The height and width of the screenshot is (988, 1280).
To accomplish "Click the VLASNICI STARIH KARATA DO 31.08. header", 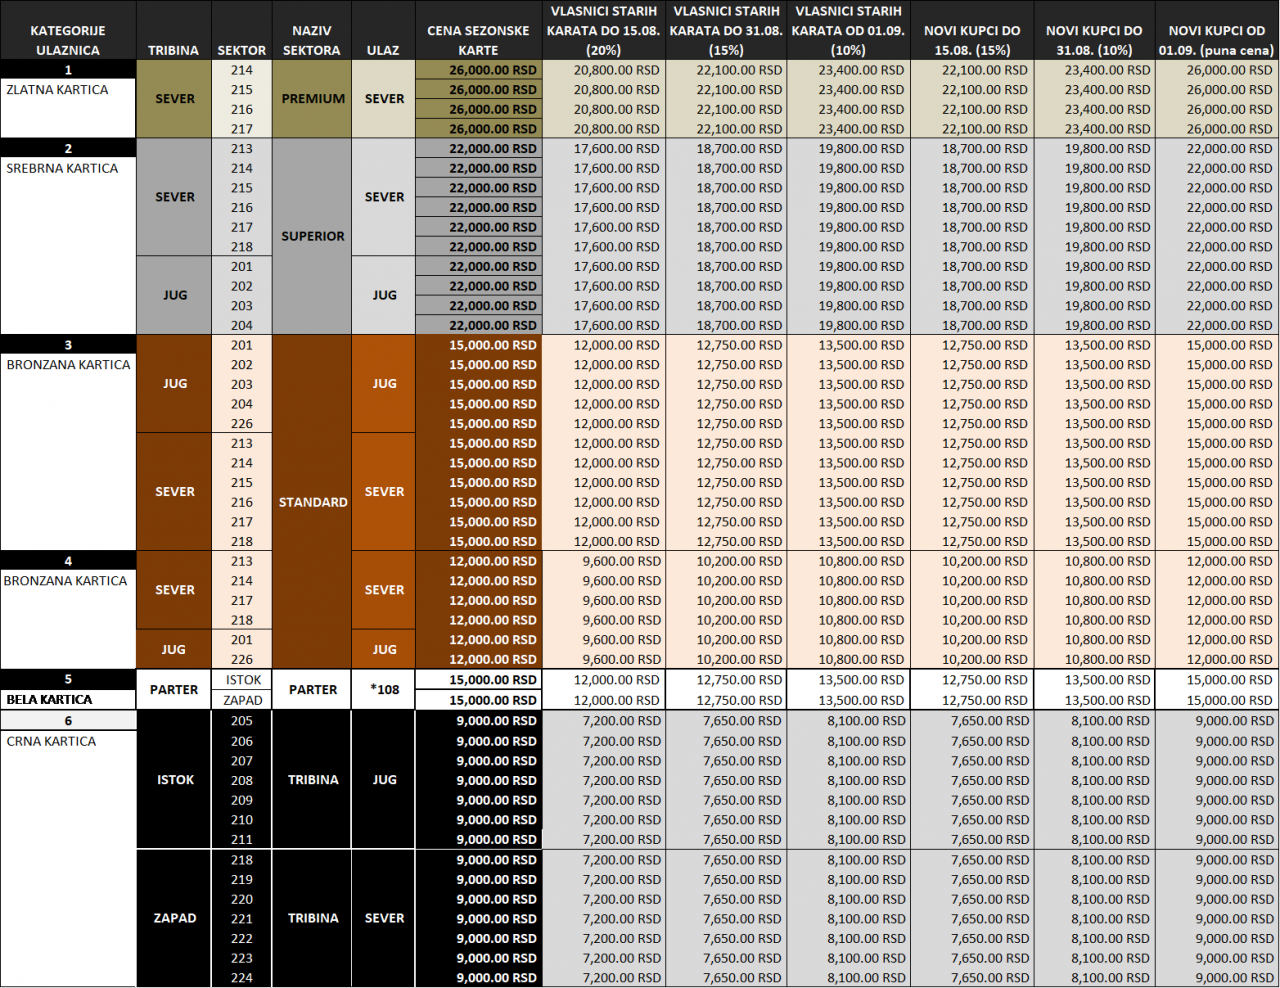I will pos(726,30).
